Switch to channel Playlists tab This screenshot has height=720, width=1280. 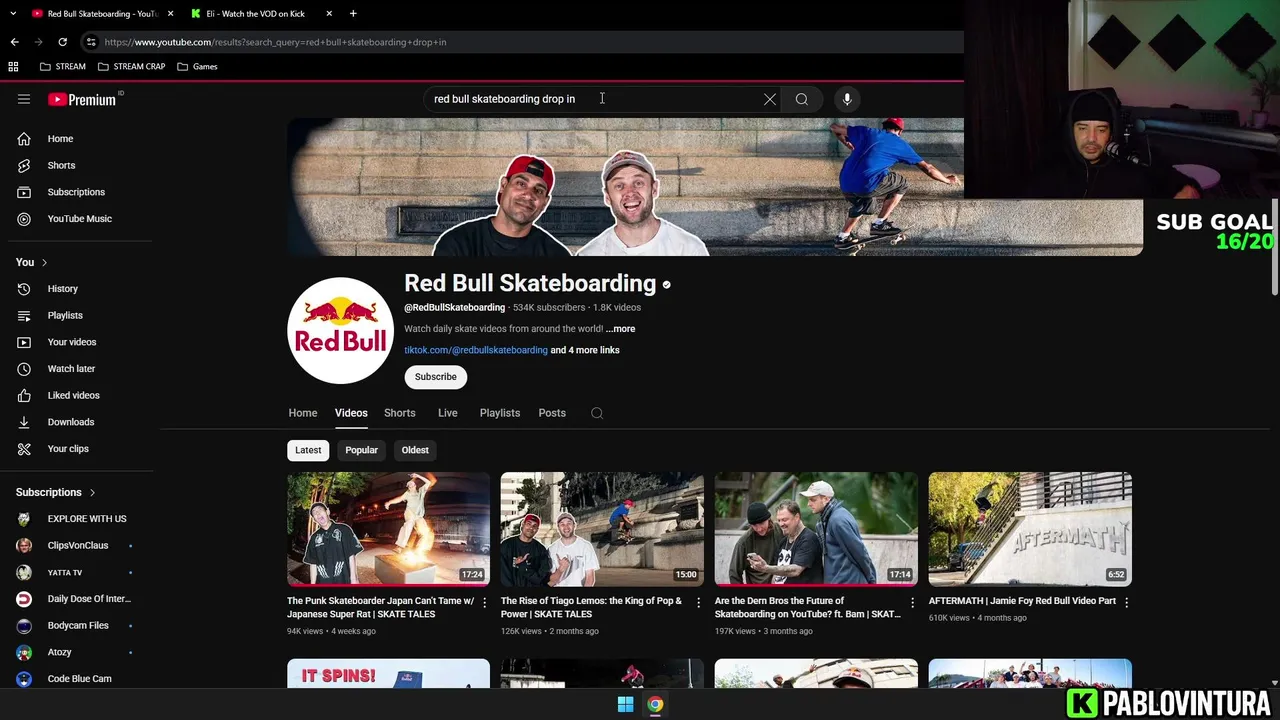[500, 413]
